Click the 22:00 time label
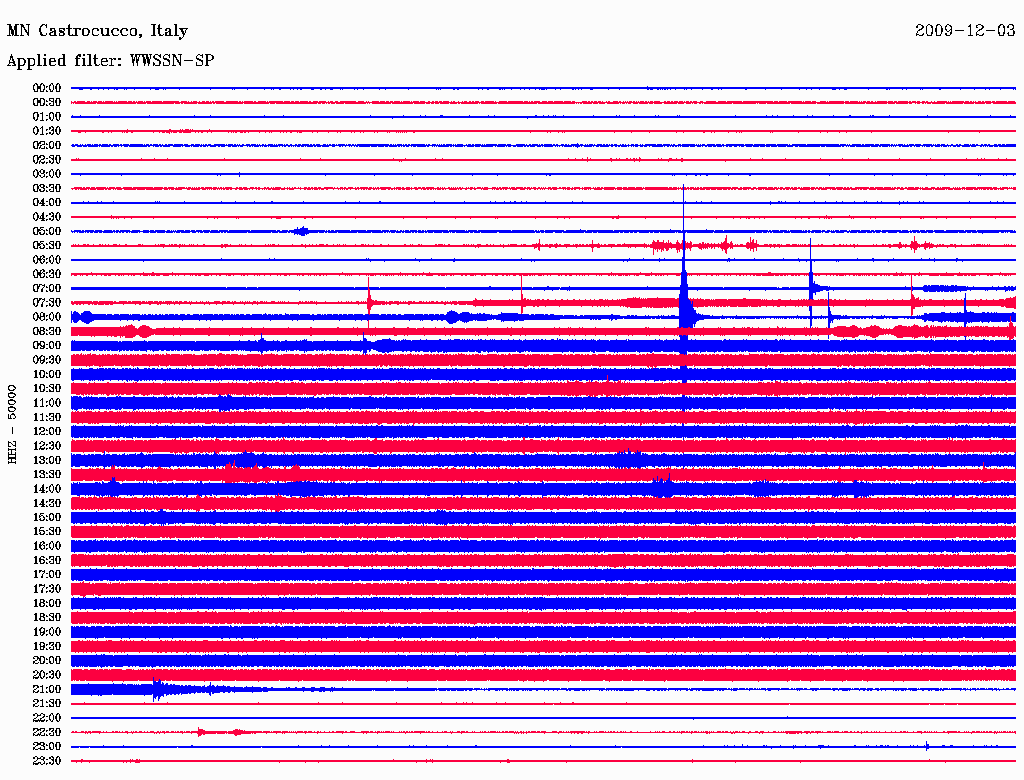The image size is (1024, 780). [x=47, y=718]
